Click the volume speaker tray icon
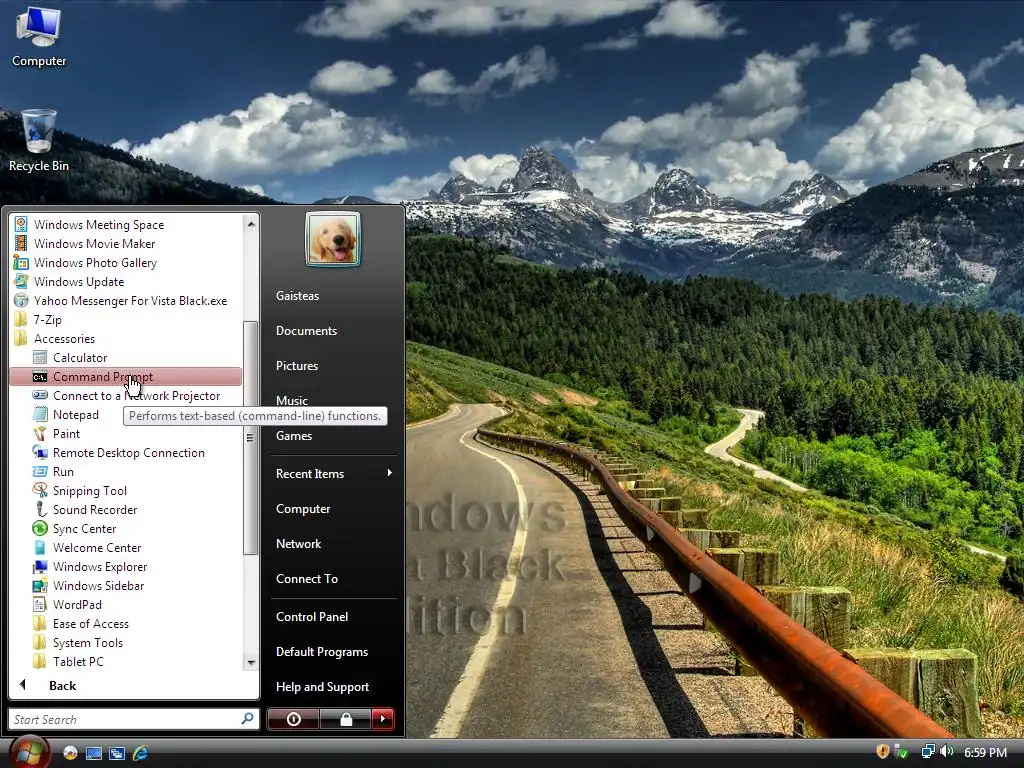The width and height of the screenshot is (1024, 768). tap(946, 752)
